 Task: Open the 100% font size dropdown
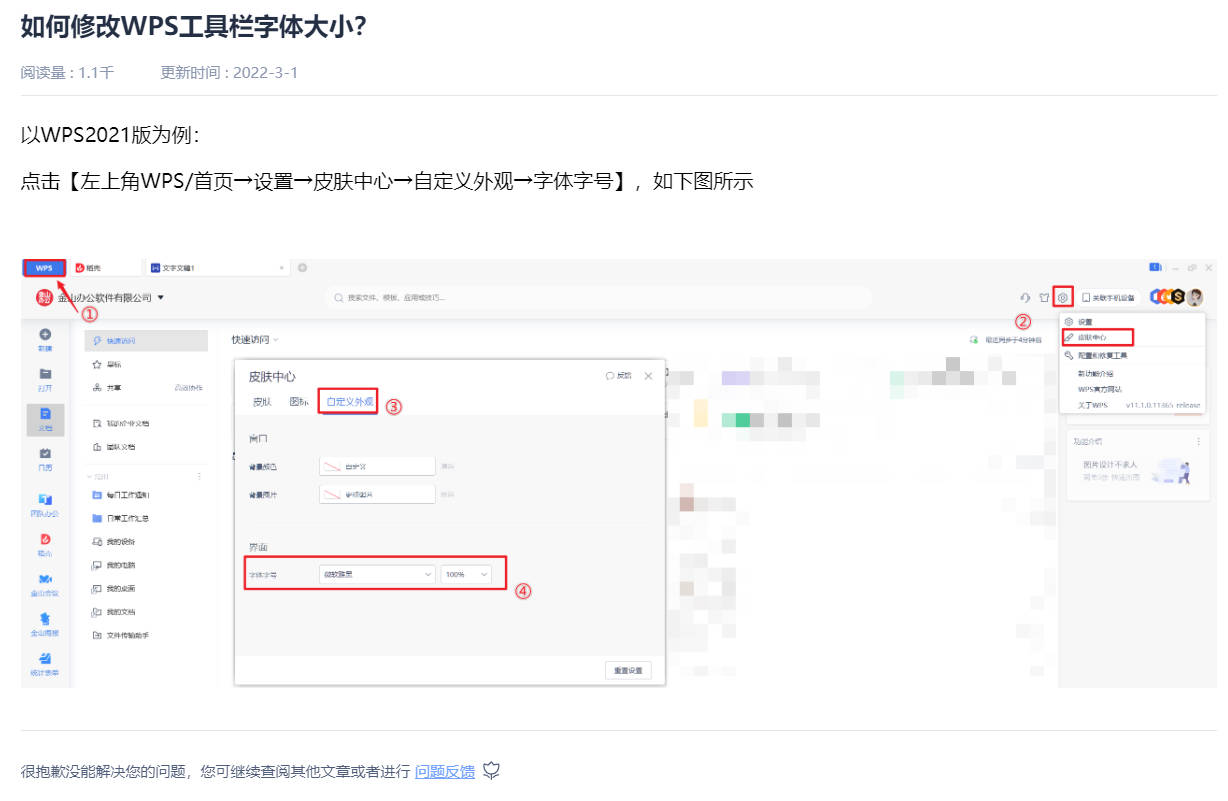tap(466, 575)
